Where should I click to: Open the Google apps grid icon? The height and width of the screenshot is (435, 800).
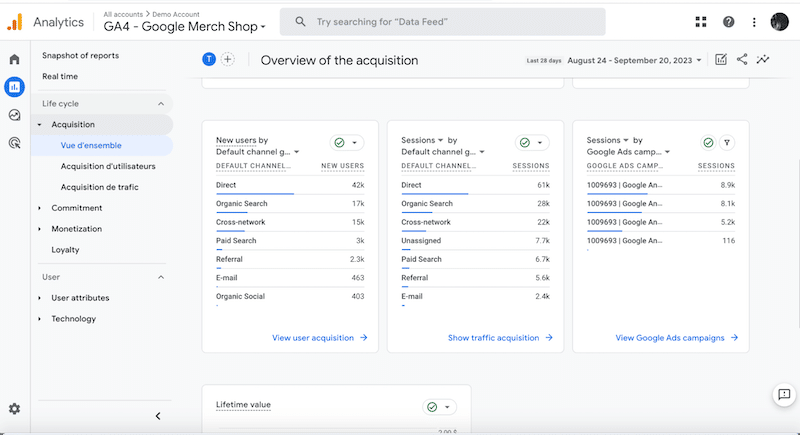701,22
